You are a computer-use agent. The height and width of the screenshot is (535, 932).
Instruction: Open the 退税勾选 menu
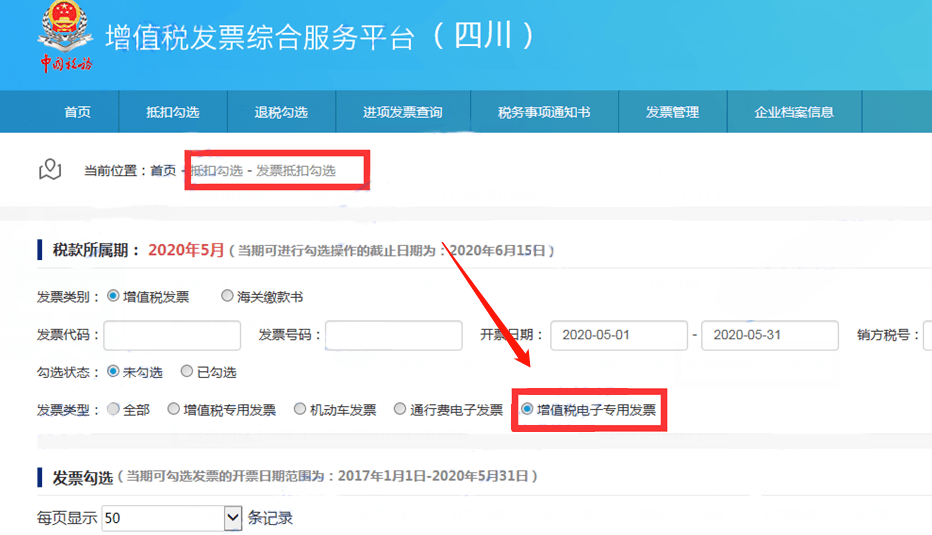281,112
